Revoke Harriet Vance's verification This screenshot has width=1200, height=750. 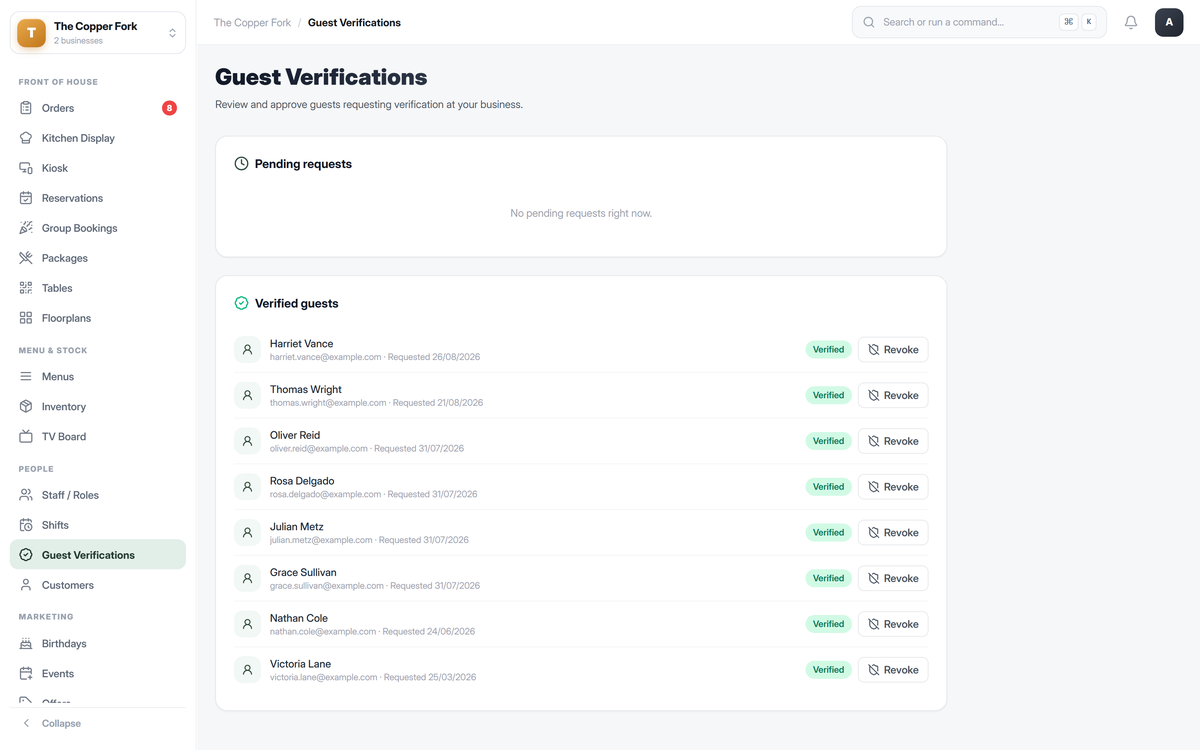[x=893, y=350]
